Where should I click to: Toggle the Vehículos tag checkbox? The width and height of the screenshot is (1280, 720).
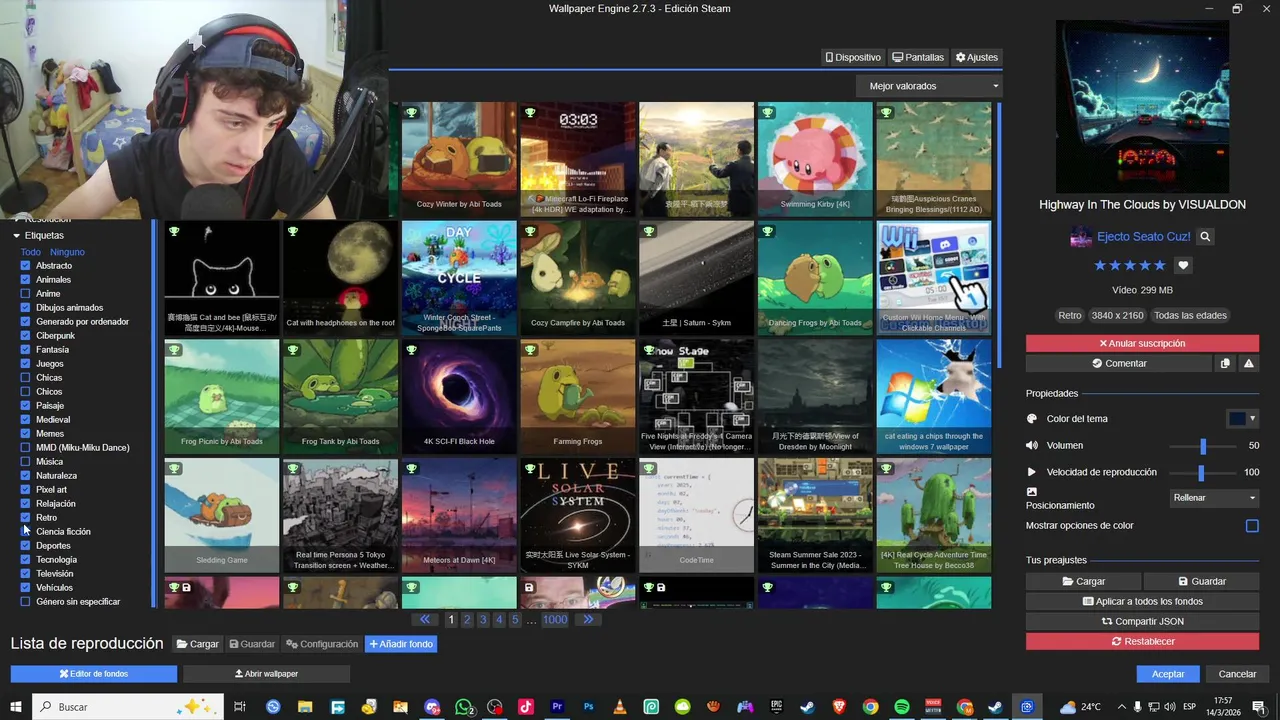[x=26, y=588]
